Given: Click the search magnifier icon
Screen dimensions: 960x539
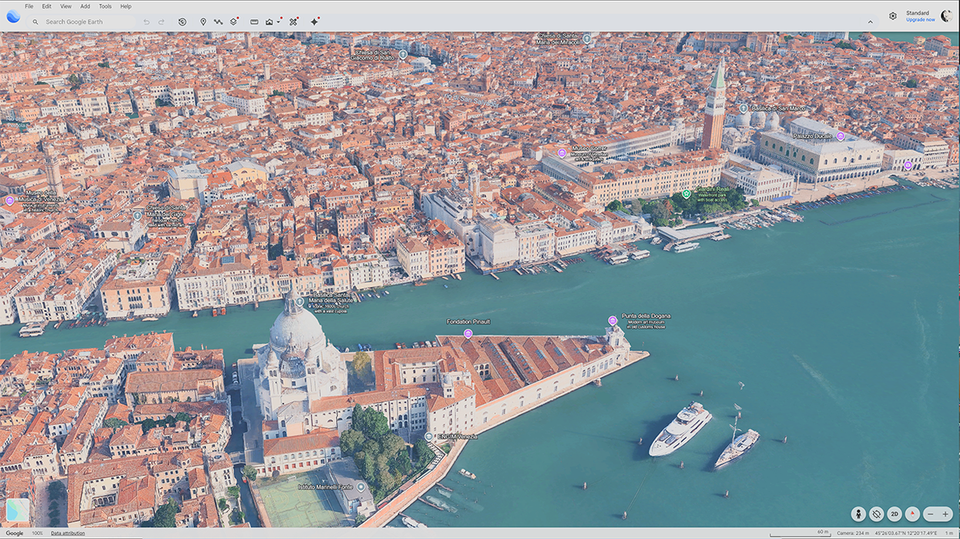Looking at the screenshot, I should tap(36, 22).
